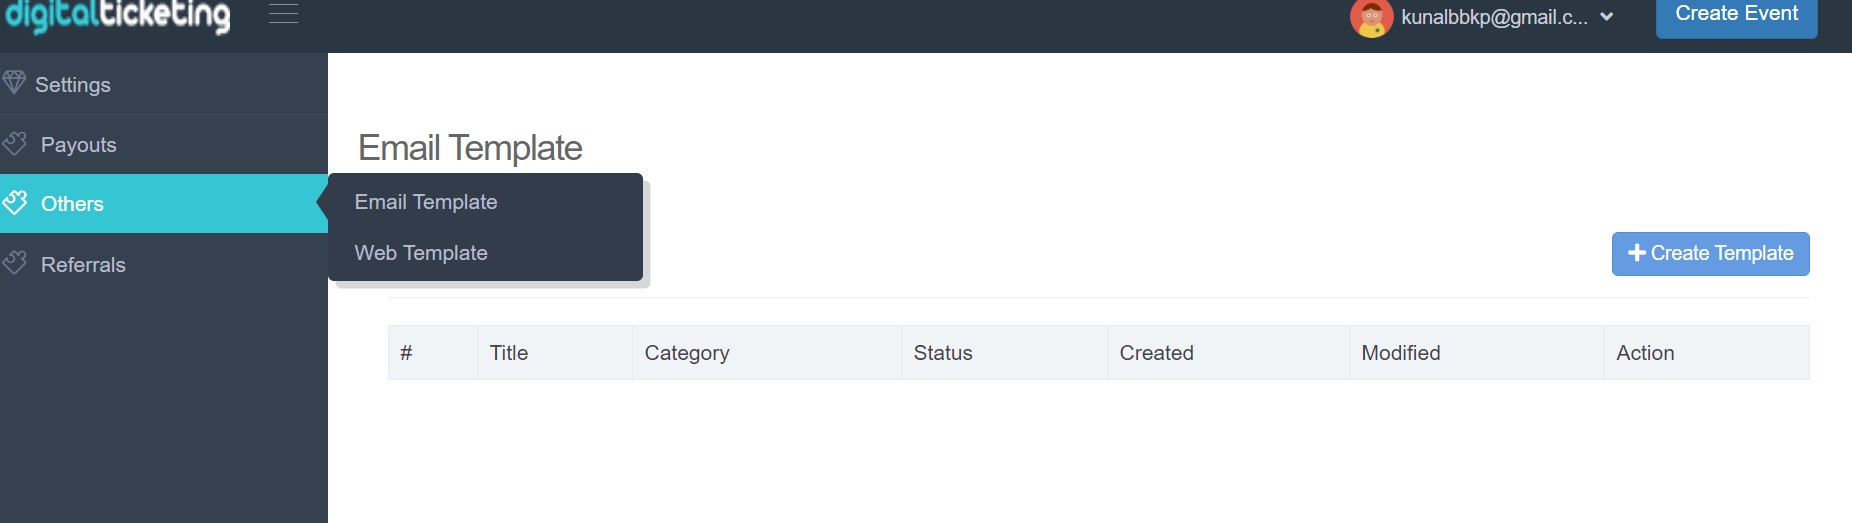Click the diamond icon beside Settings
The width and height of the screenshot is (1852, 523).
click(14, 82)
